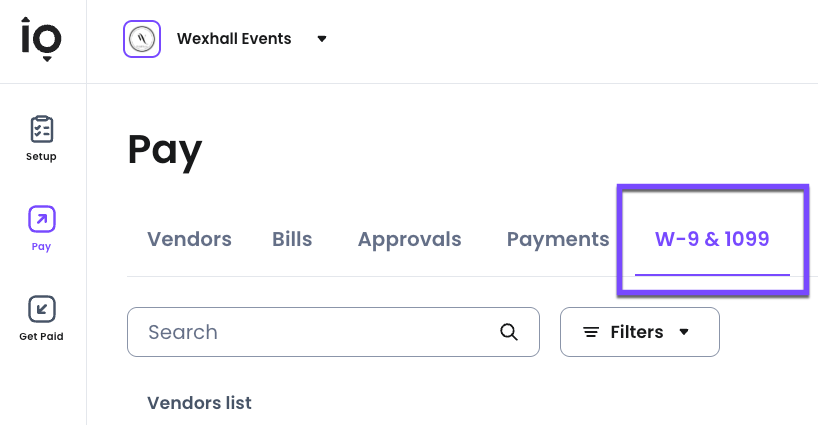Open the Get Paid sidebar icon
Image resolution: width=818 pixels, height=425 pixels.
[42, 309]
